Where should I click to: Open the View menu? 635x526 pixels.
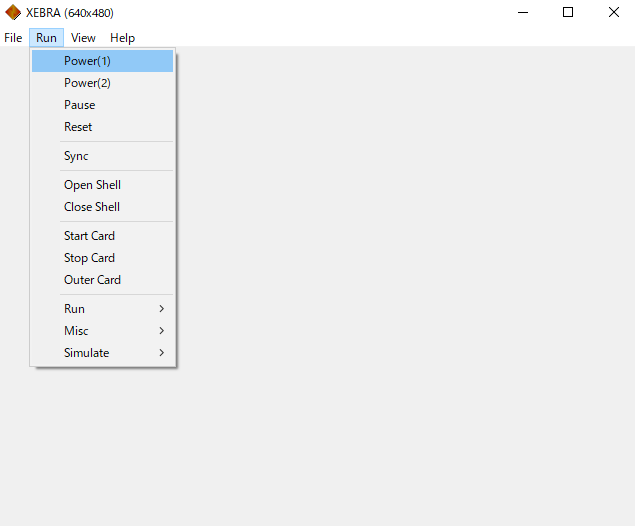coord(83,38)
